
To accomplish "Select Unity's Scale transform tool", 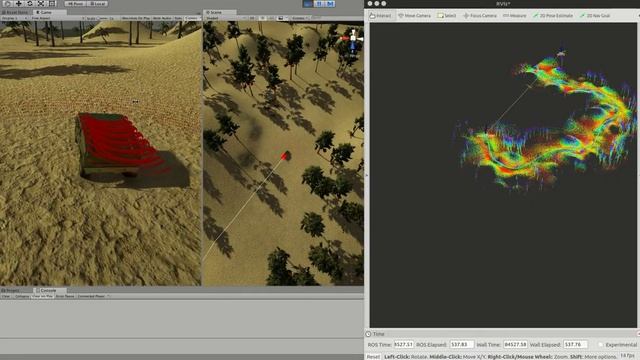I will coord(41,4).
